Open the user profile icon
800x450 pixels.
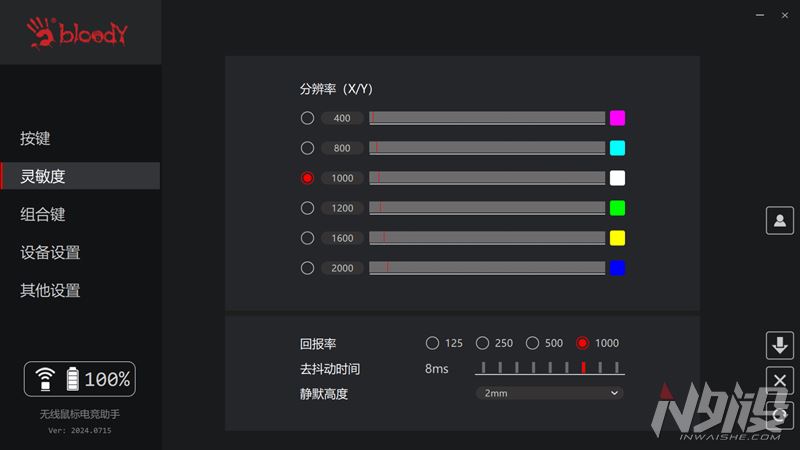pos(779,221)
